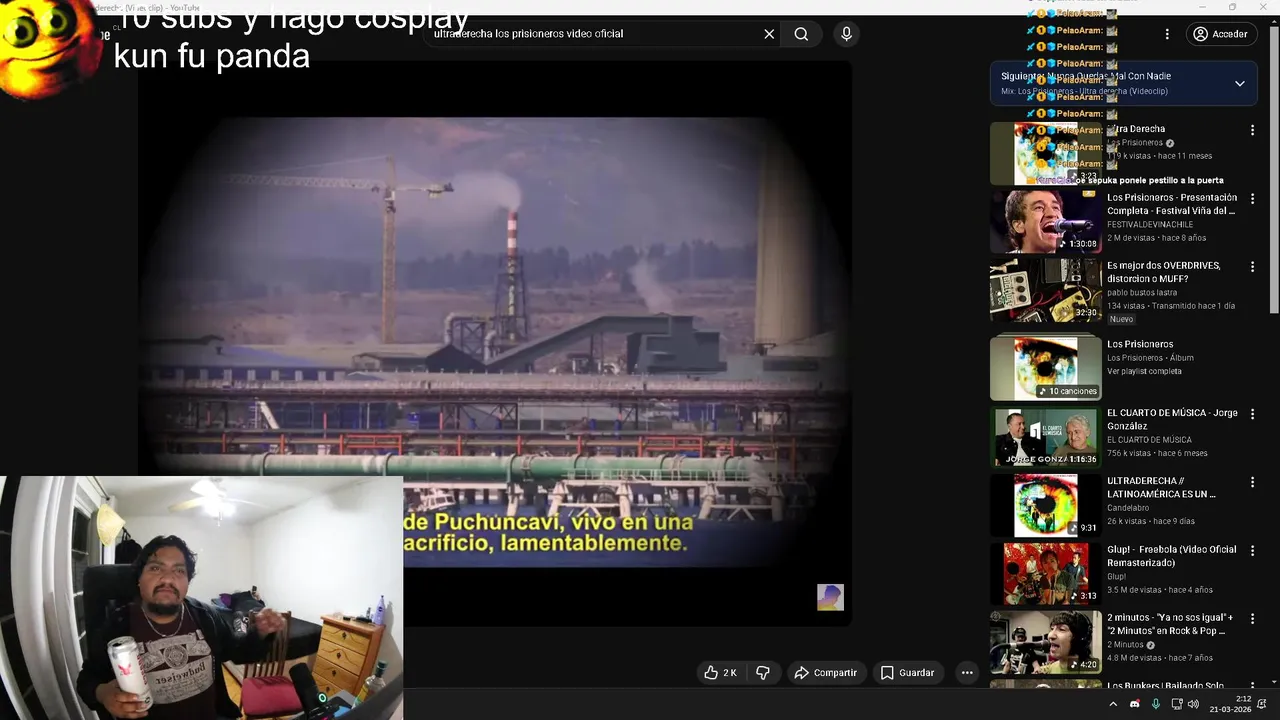The width and height of the screenshot is (1280, 720).
Task: Open options for 'Presentación Completa' video
Action: tap(1252, 198)
